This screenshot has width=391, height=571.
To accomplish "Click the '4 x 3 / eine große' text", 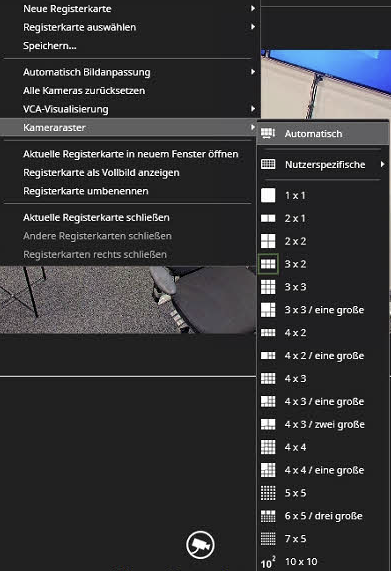I will coord(324,402).
